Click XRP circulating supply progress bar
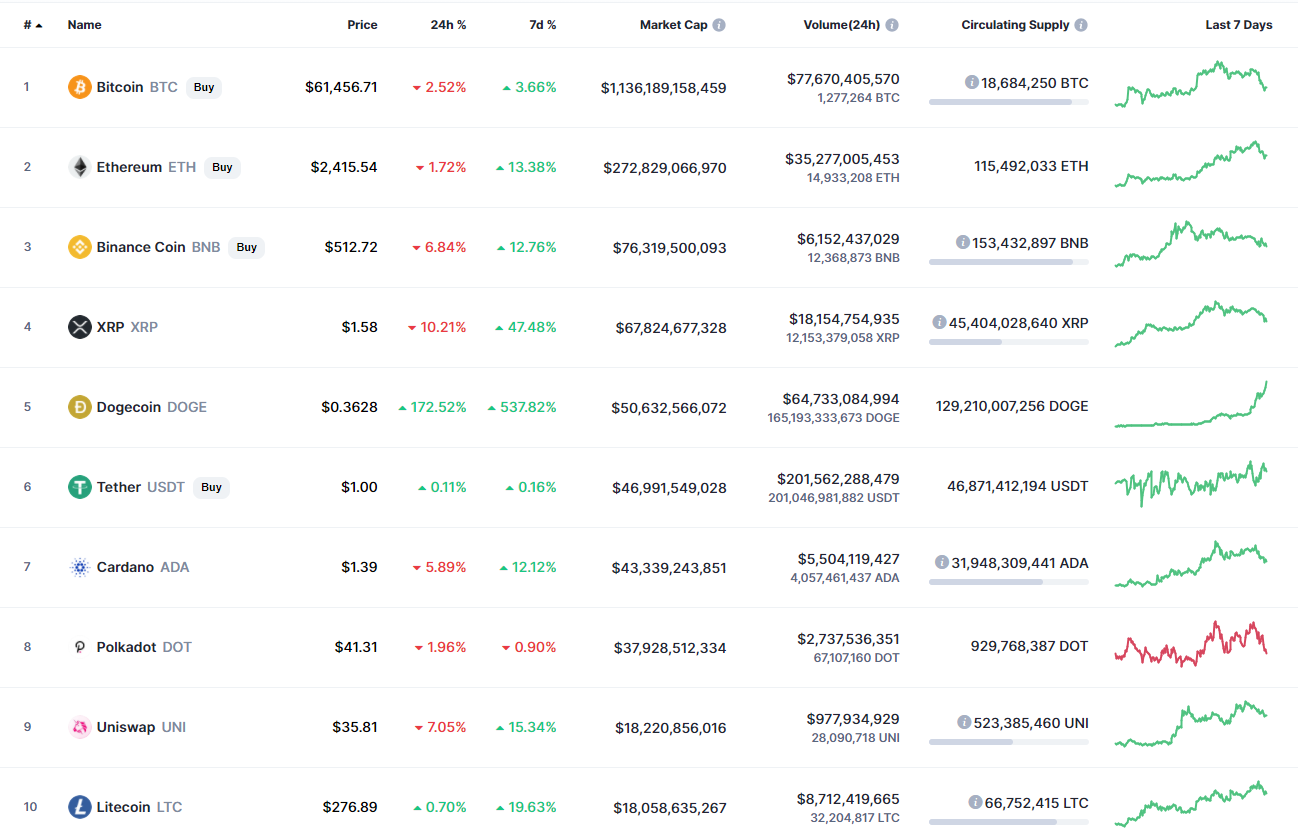 pyautogui.click(x=1009, y=342)
